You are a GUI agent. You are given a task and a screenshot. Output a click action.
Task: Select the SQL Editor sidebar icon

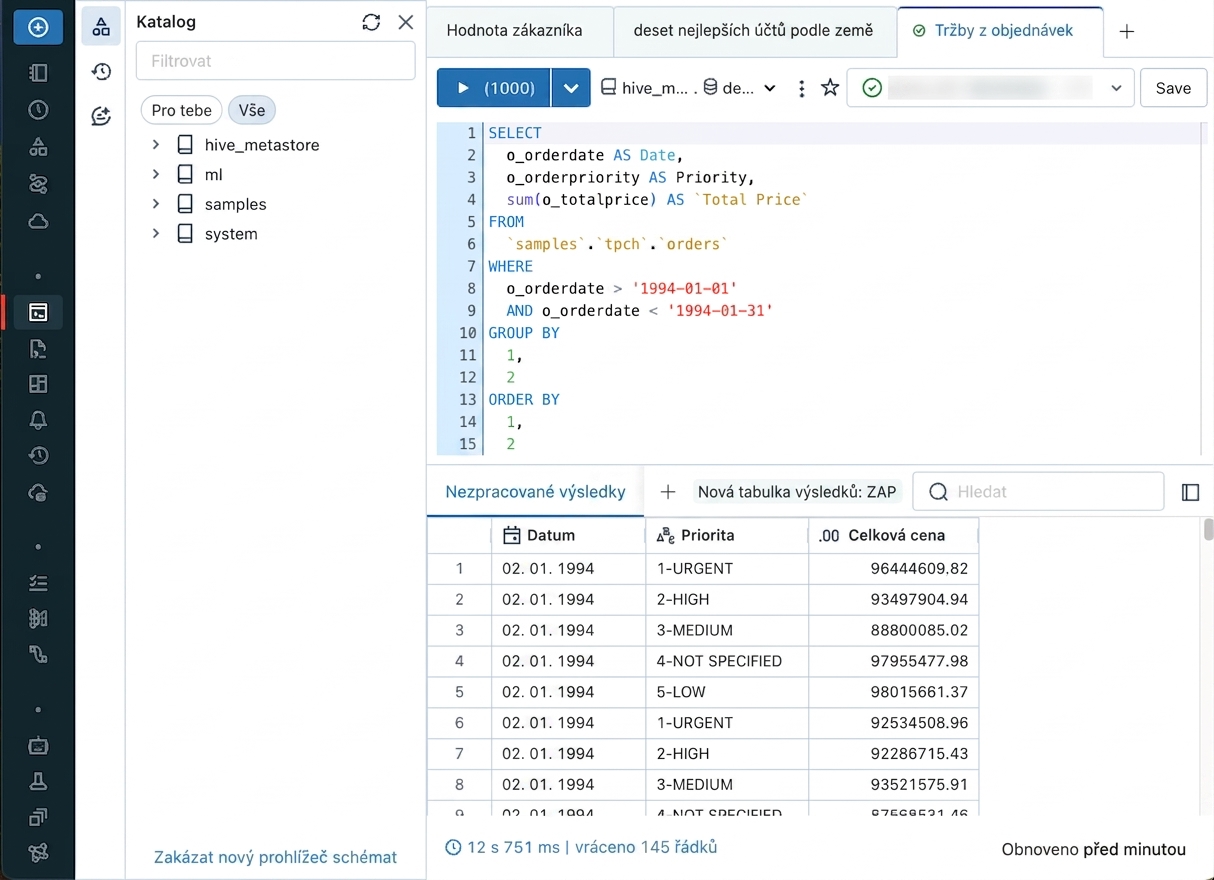(x=38, y=312)
